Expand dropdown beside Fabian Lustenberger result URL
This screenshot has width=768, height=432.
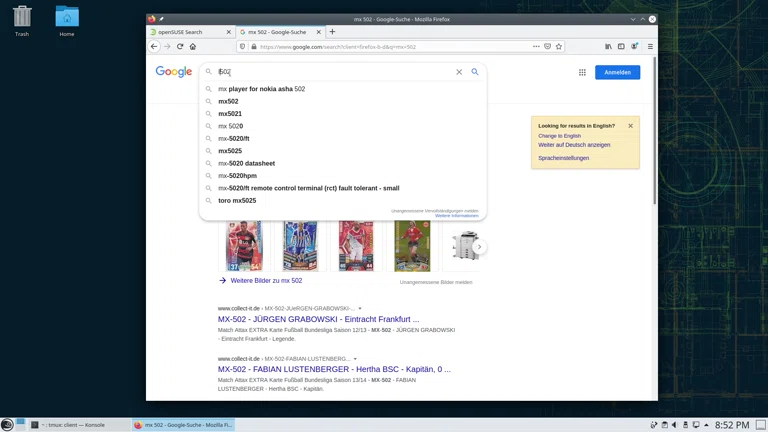tap(355, 359)
